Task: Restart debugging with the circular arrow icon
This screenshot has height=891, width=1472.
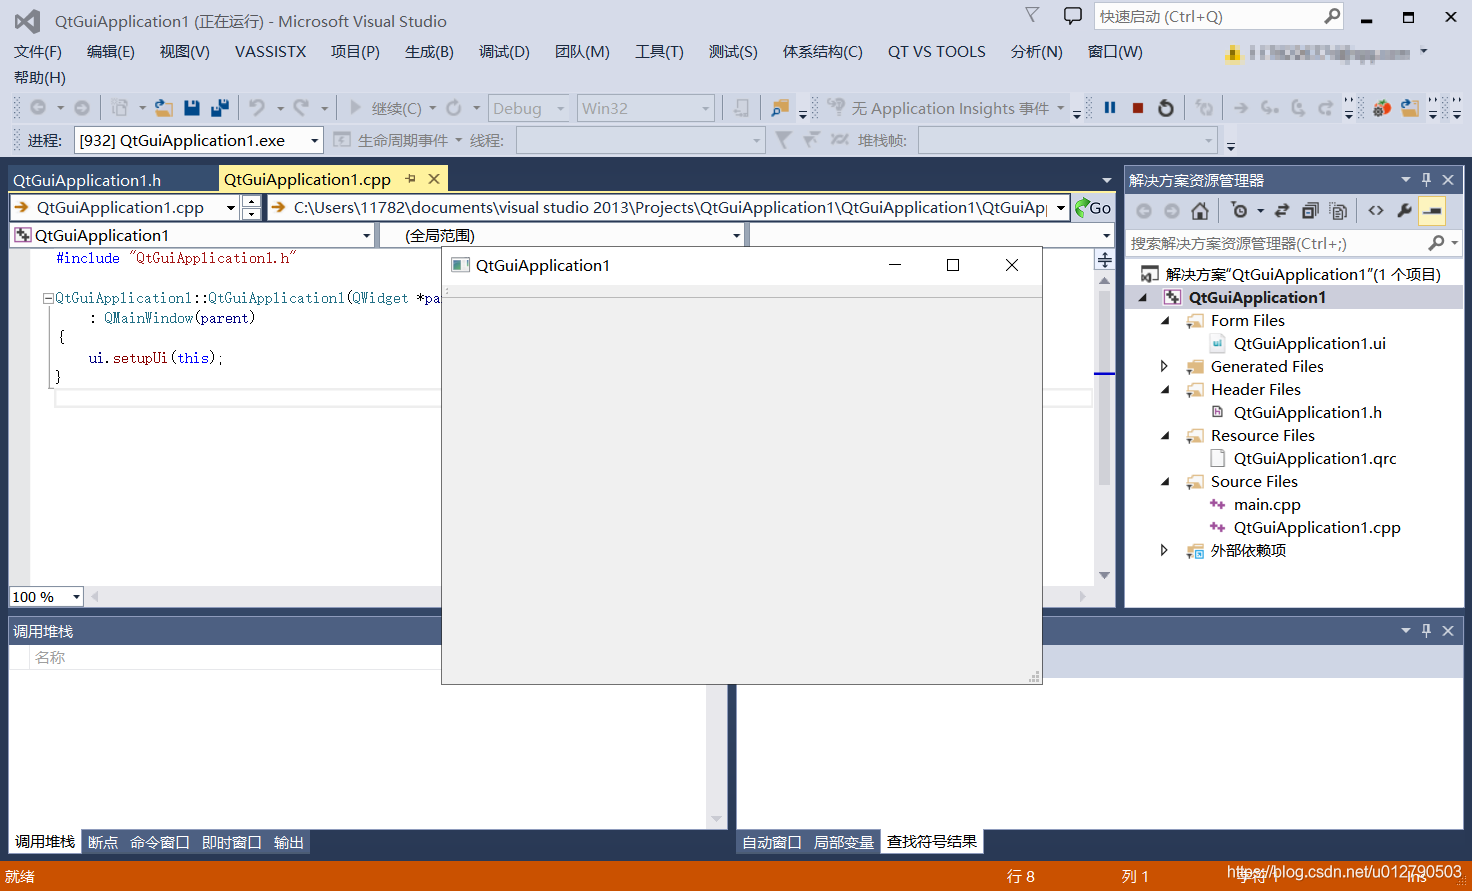Action: click(x=1166, y=108)
